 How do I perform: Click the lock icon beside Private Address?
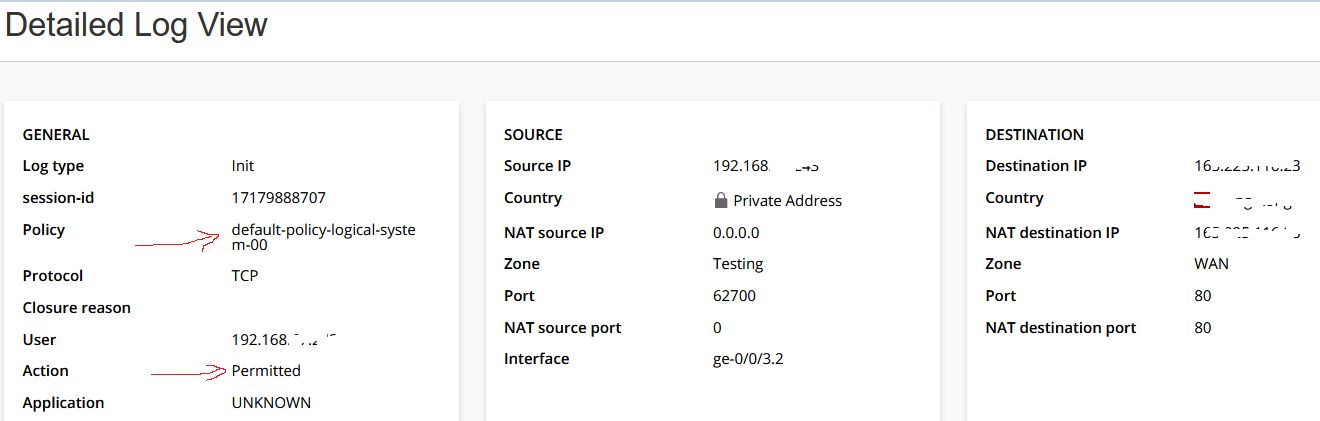point(720,201)
